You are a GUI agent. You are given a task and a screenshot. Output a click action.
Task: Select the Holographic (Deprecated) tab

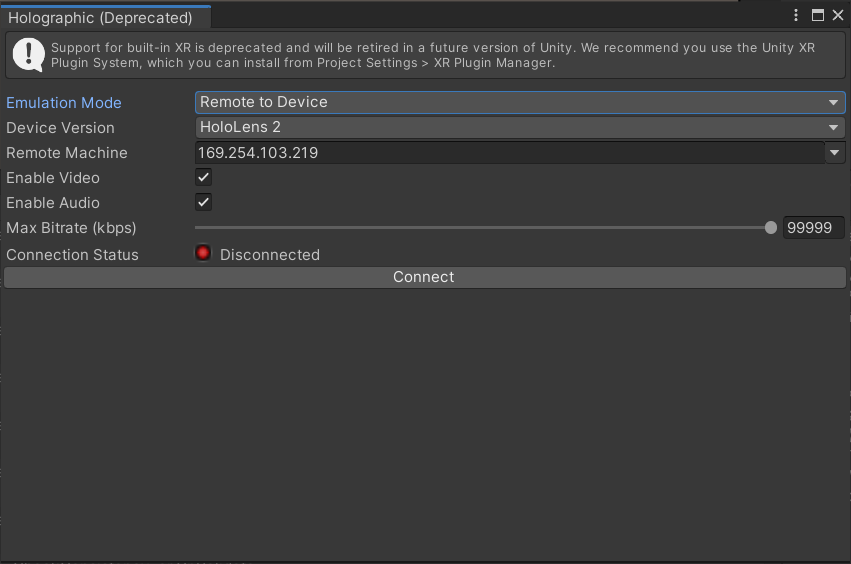click(x=105, y=17)
